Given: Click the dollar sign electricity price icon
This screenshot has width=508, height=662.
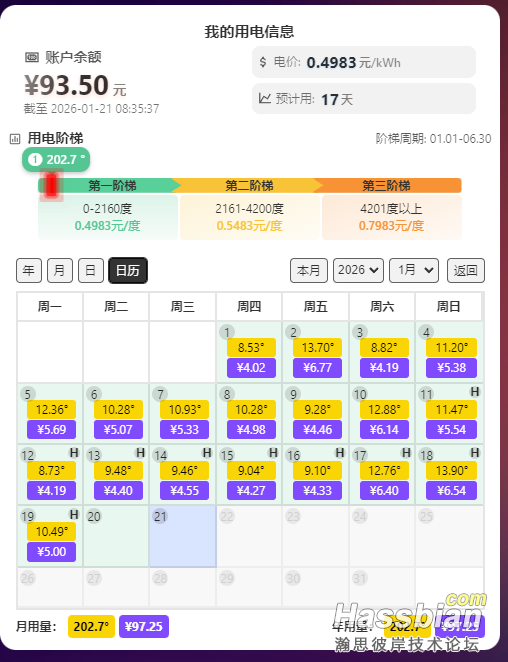Looking at the screenshot, I should (x=263, y=62).
